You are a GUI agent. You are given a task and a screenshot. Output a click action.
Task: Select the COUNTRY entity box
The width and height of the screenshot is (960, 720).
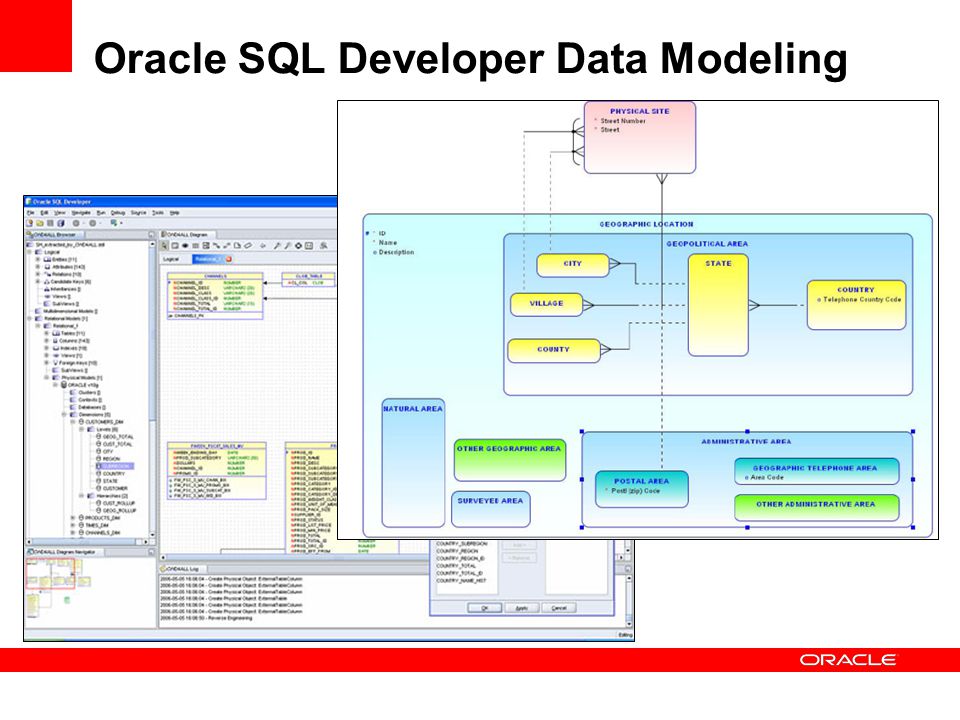pos(856,305)
